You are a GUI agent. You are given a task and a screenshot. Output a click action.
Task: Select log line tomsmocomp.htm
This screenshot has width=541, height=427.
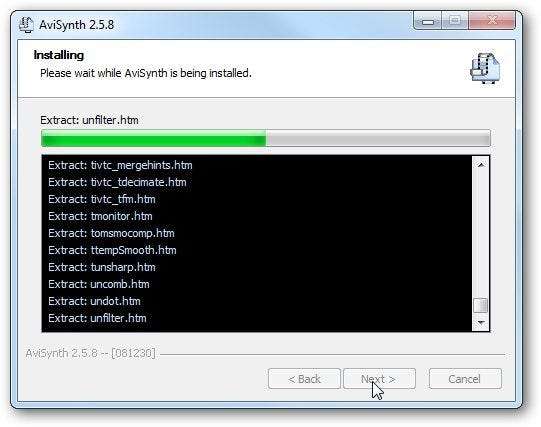111,233
